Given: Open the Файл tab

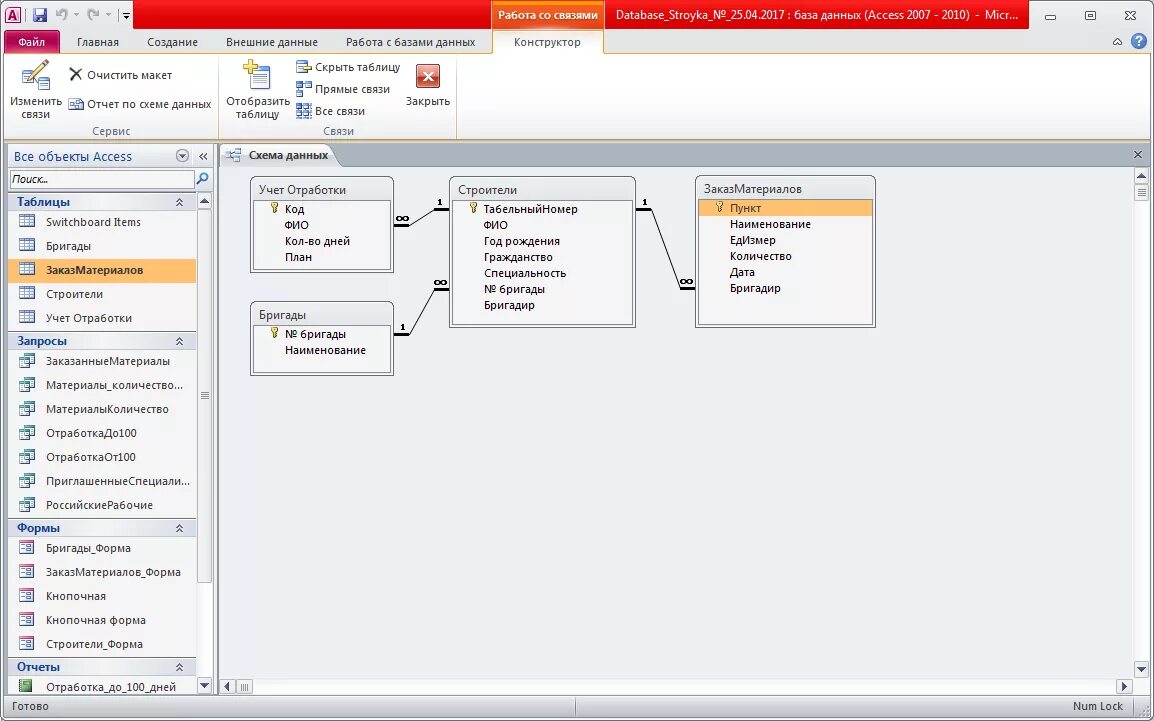Looking at the screenshot, I should 32,42.
